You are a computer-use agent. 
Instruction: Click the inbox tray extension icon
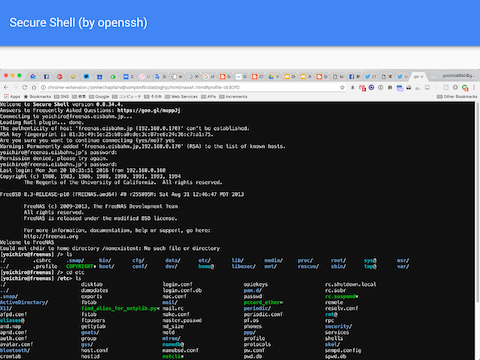click(409, 87)
